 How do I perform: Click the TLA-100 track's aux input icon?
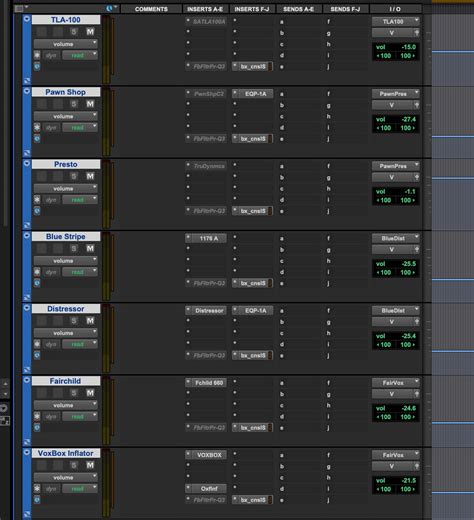[x=27, y=19]
